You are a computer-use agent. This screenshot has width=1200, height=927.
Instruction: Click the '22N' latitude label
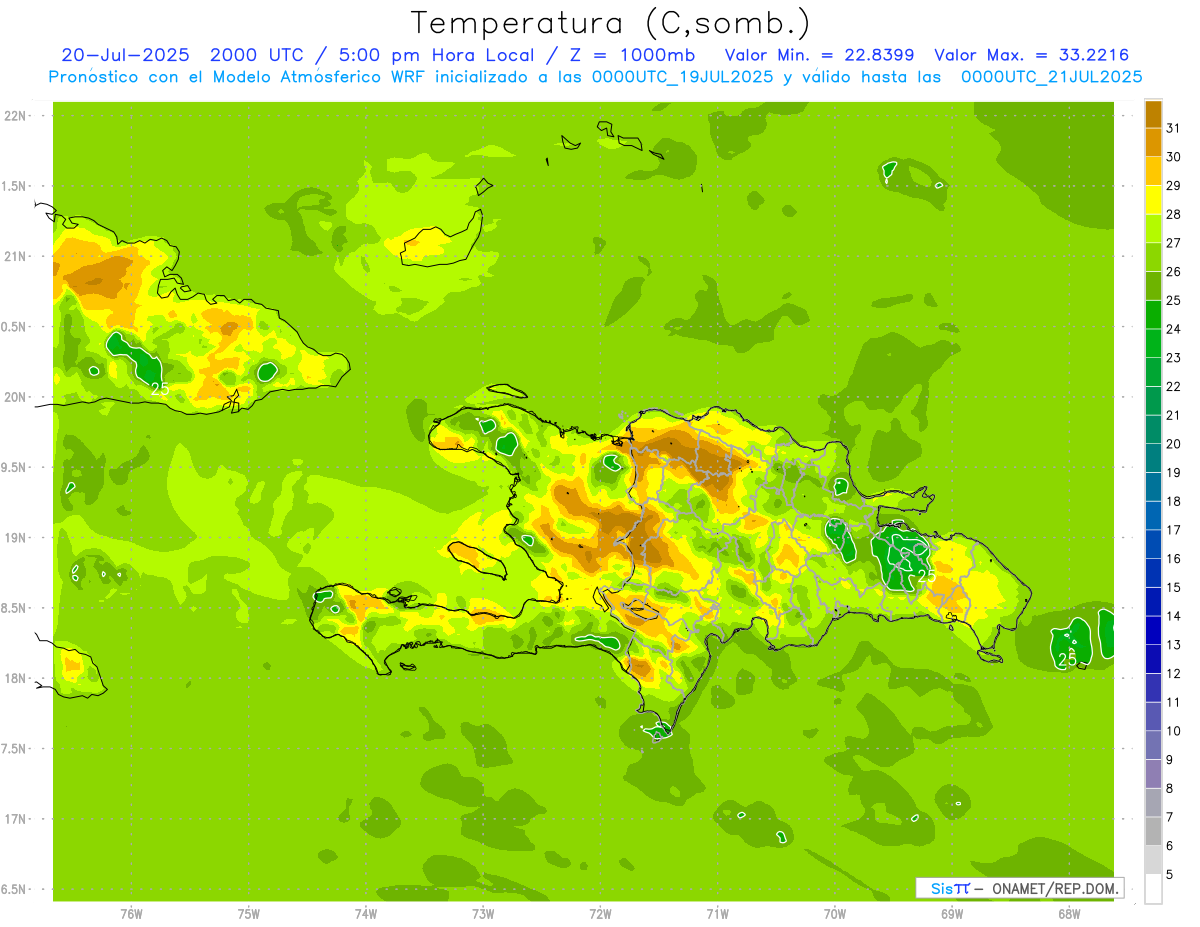click(x=16, y=115)
